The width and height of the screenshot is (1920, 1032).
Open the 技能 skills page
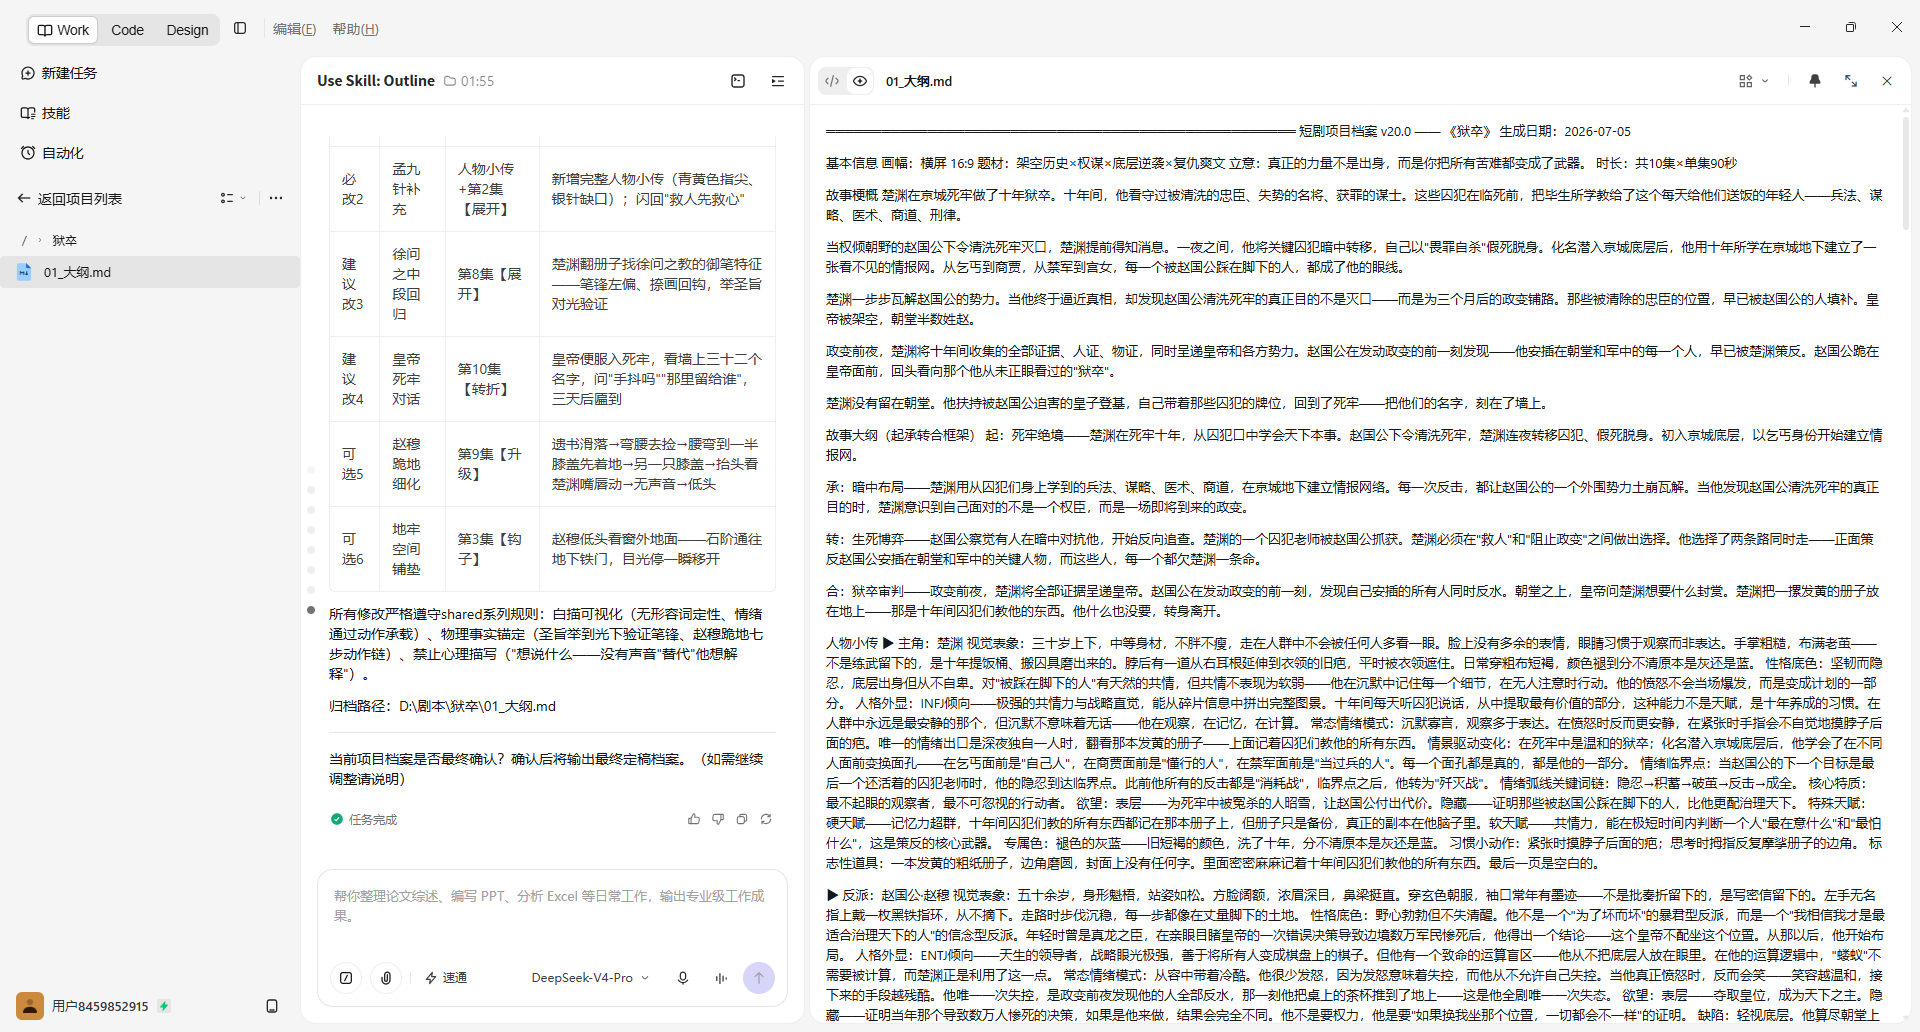(x=46, y=113)
